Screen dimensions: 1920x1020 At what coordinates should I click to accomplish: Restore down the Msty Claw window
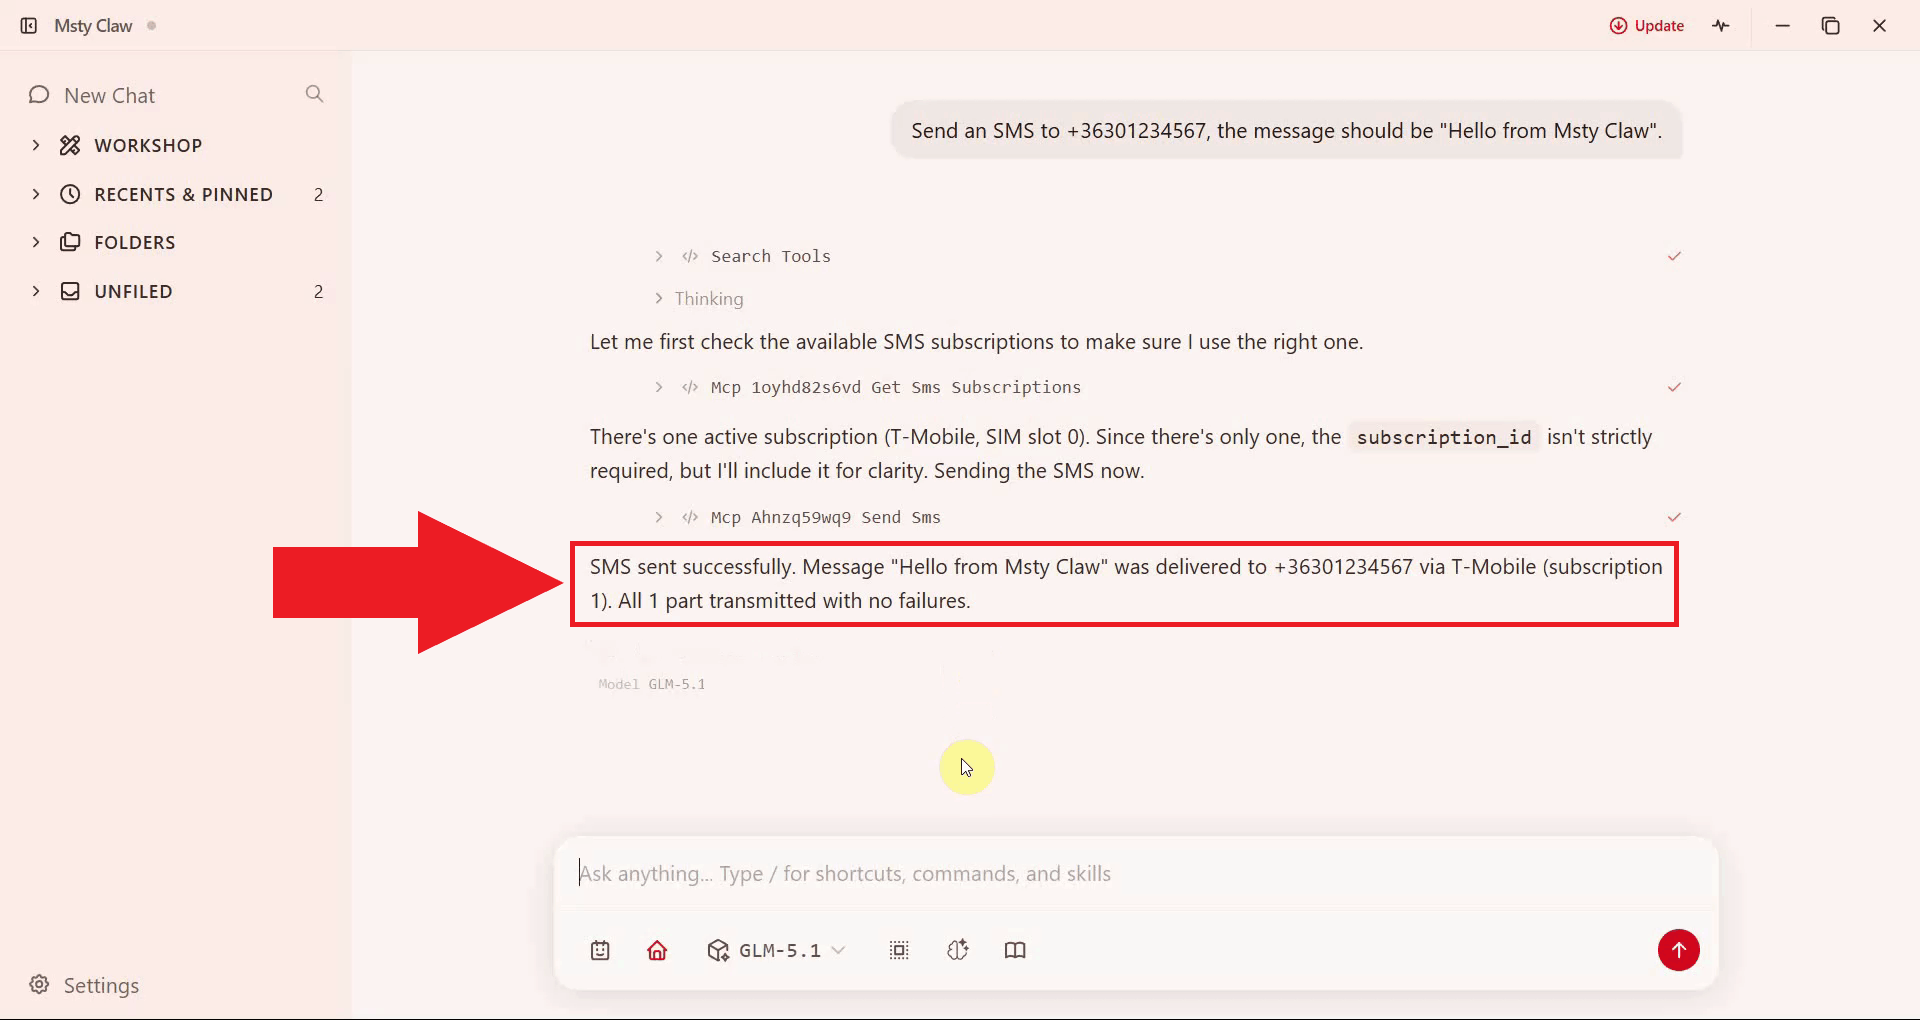1830,26
